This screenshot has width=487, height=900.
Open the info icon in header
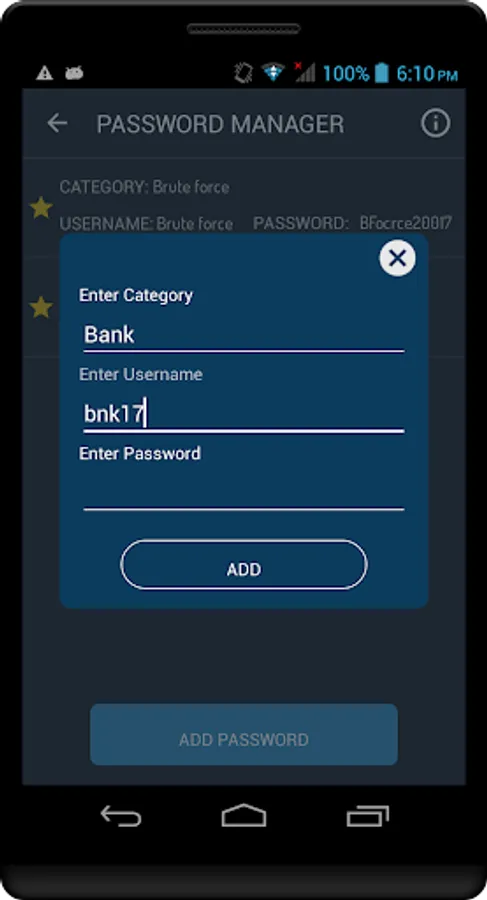(x=435, y=123)
